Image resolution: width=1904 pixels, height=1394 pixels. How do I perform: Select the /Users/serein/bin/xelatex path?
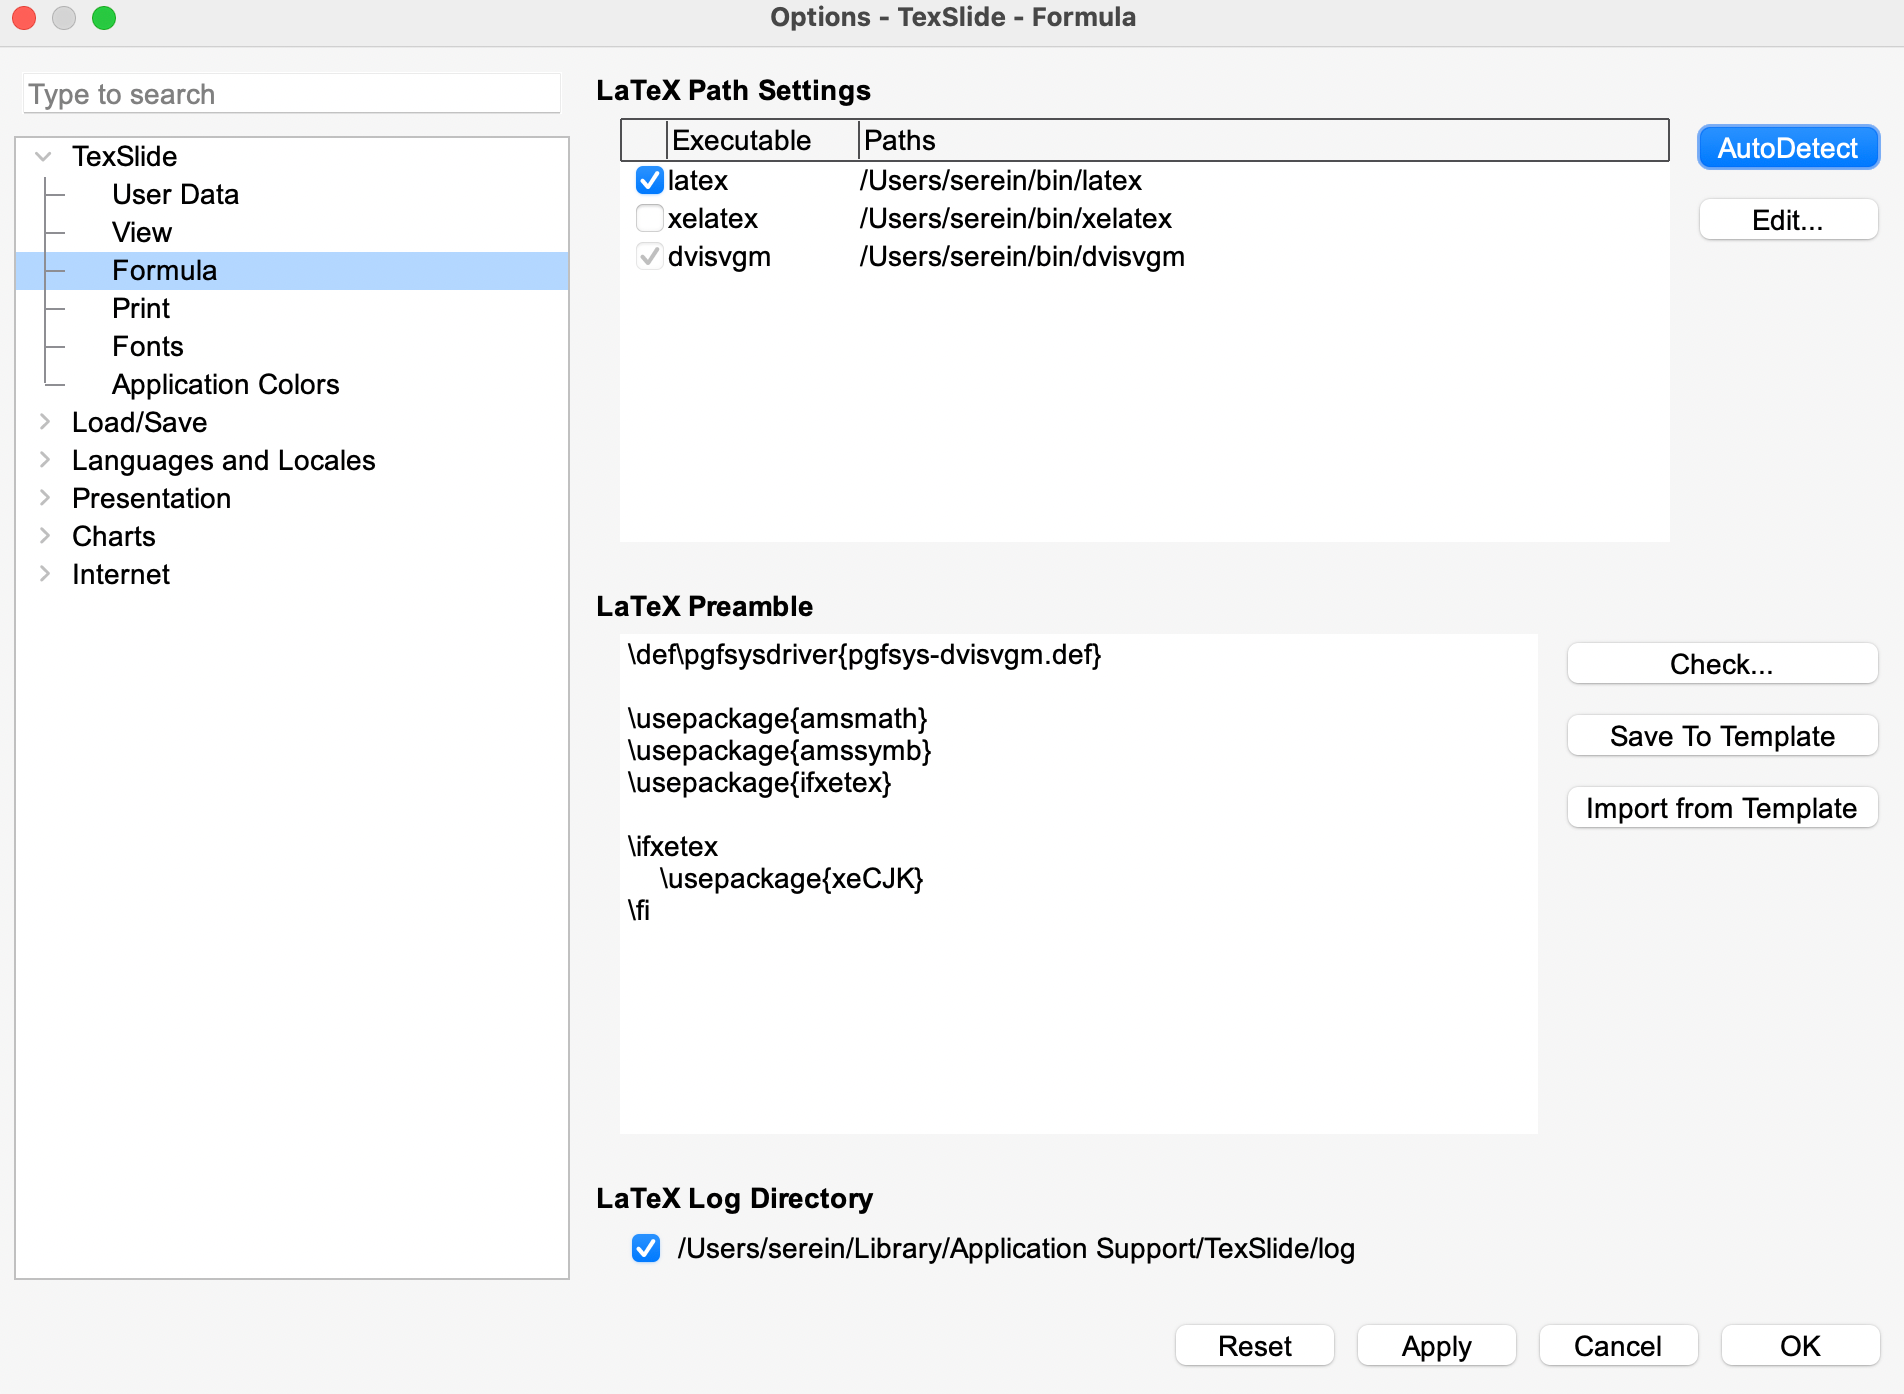(x=1015, y=218)
